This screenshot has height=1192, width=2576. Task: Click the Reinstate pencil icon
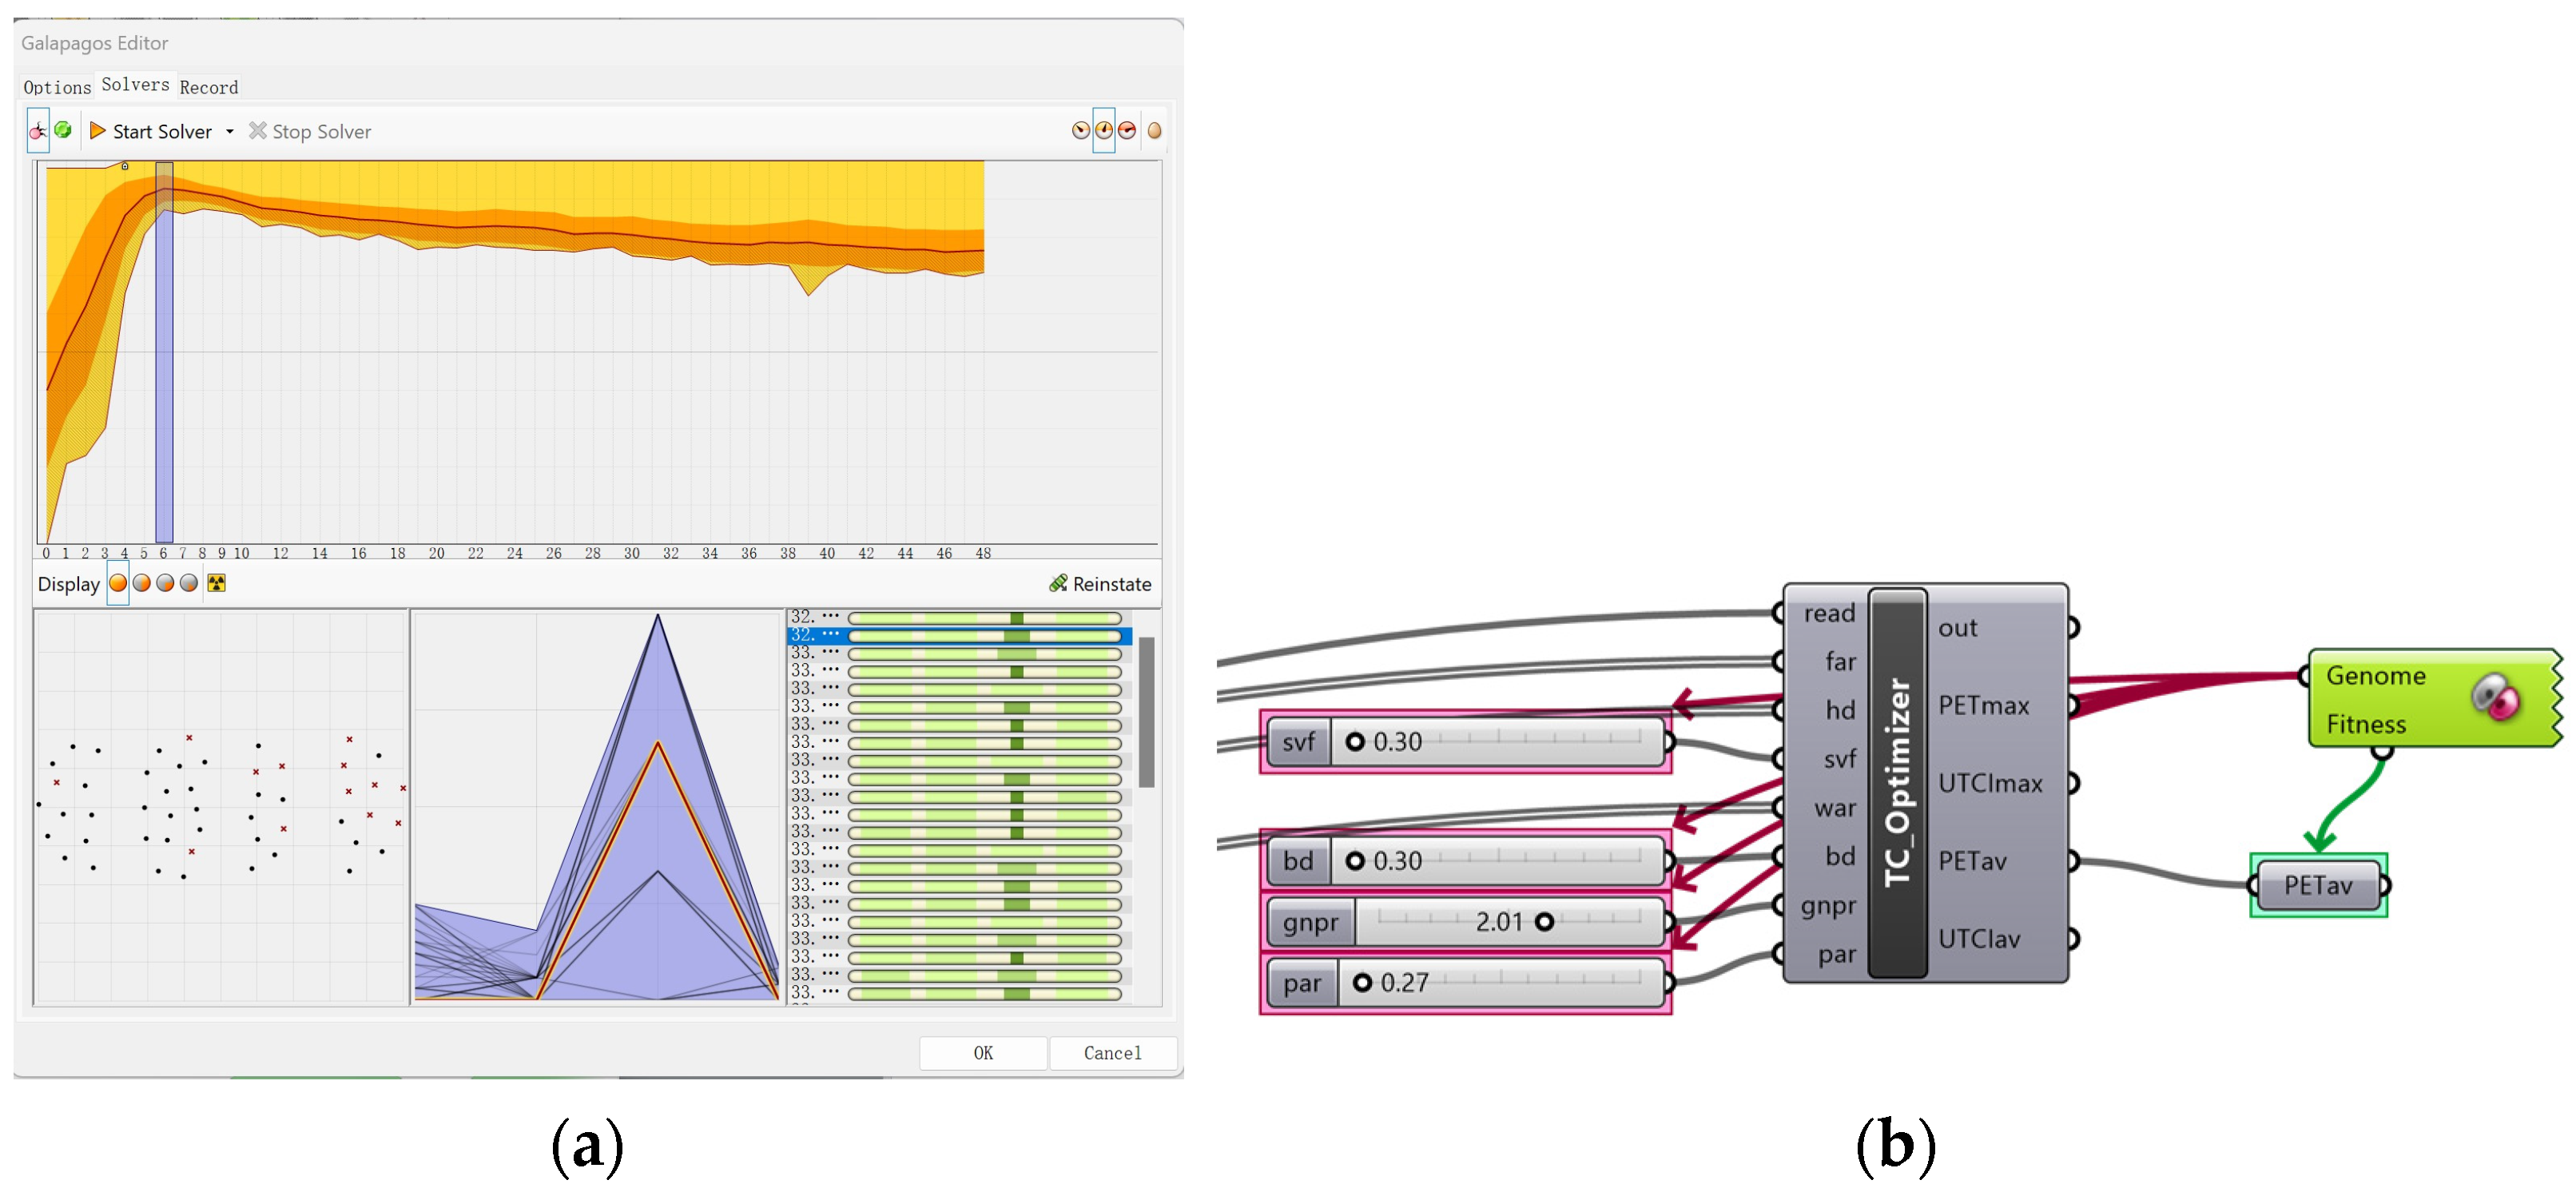1058,583
